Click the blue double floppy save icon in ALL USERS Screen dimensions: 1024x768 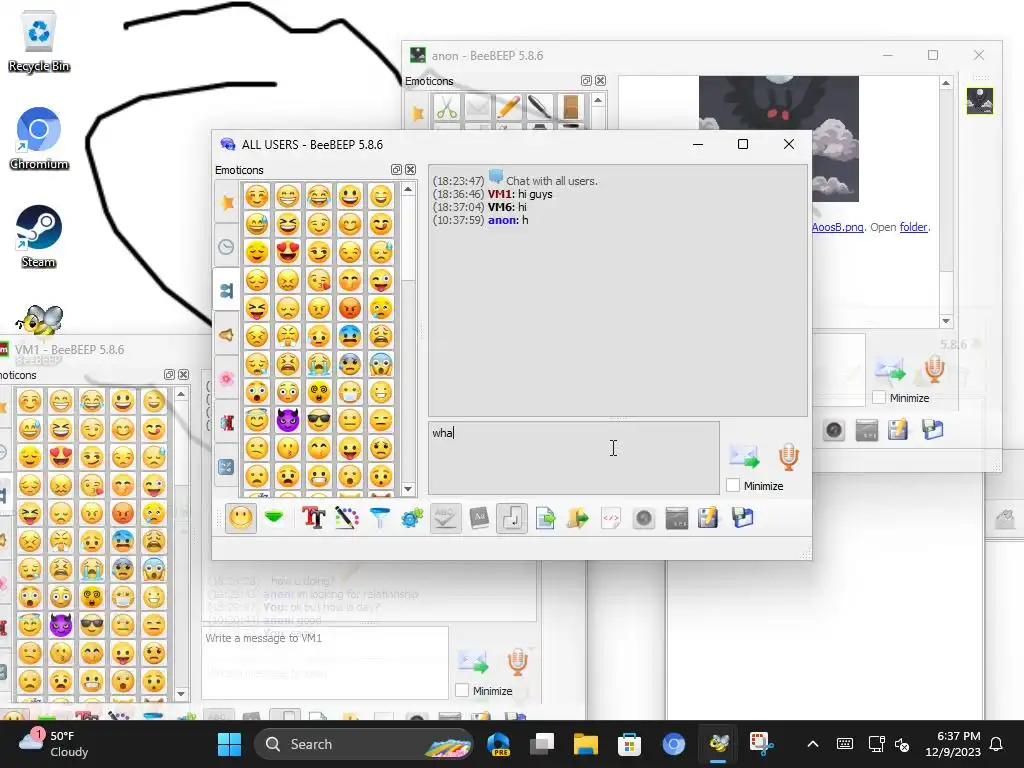click(743, 518)
